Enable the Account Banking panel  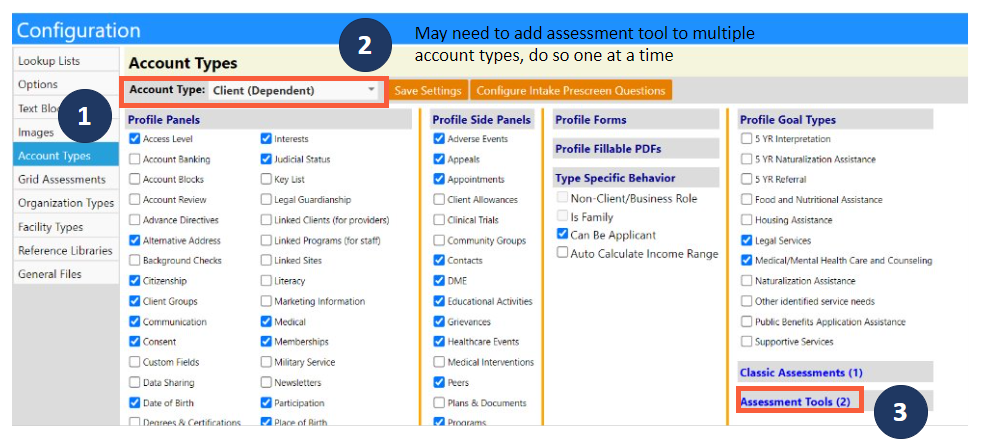[135, 159]
